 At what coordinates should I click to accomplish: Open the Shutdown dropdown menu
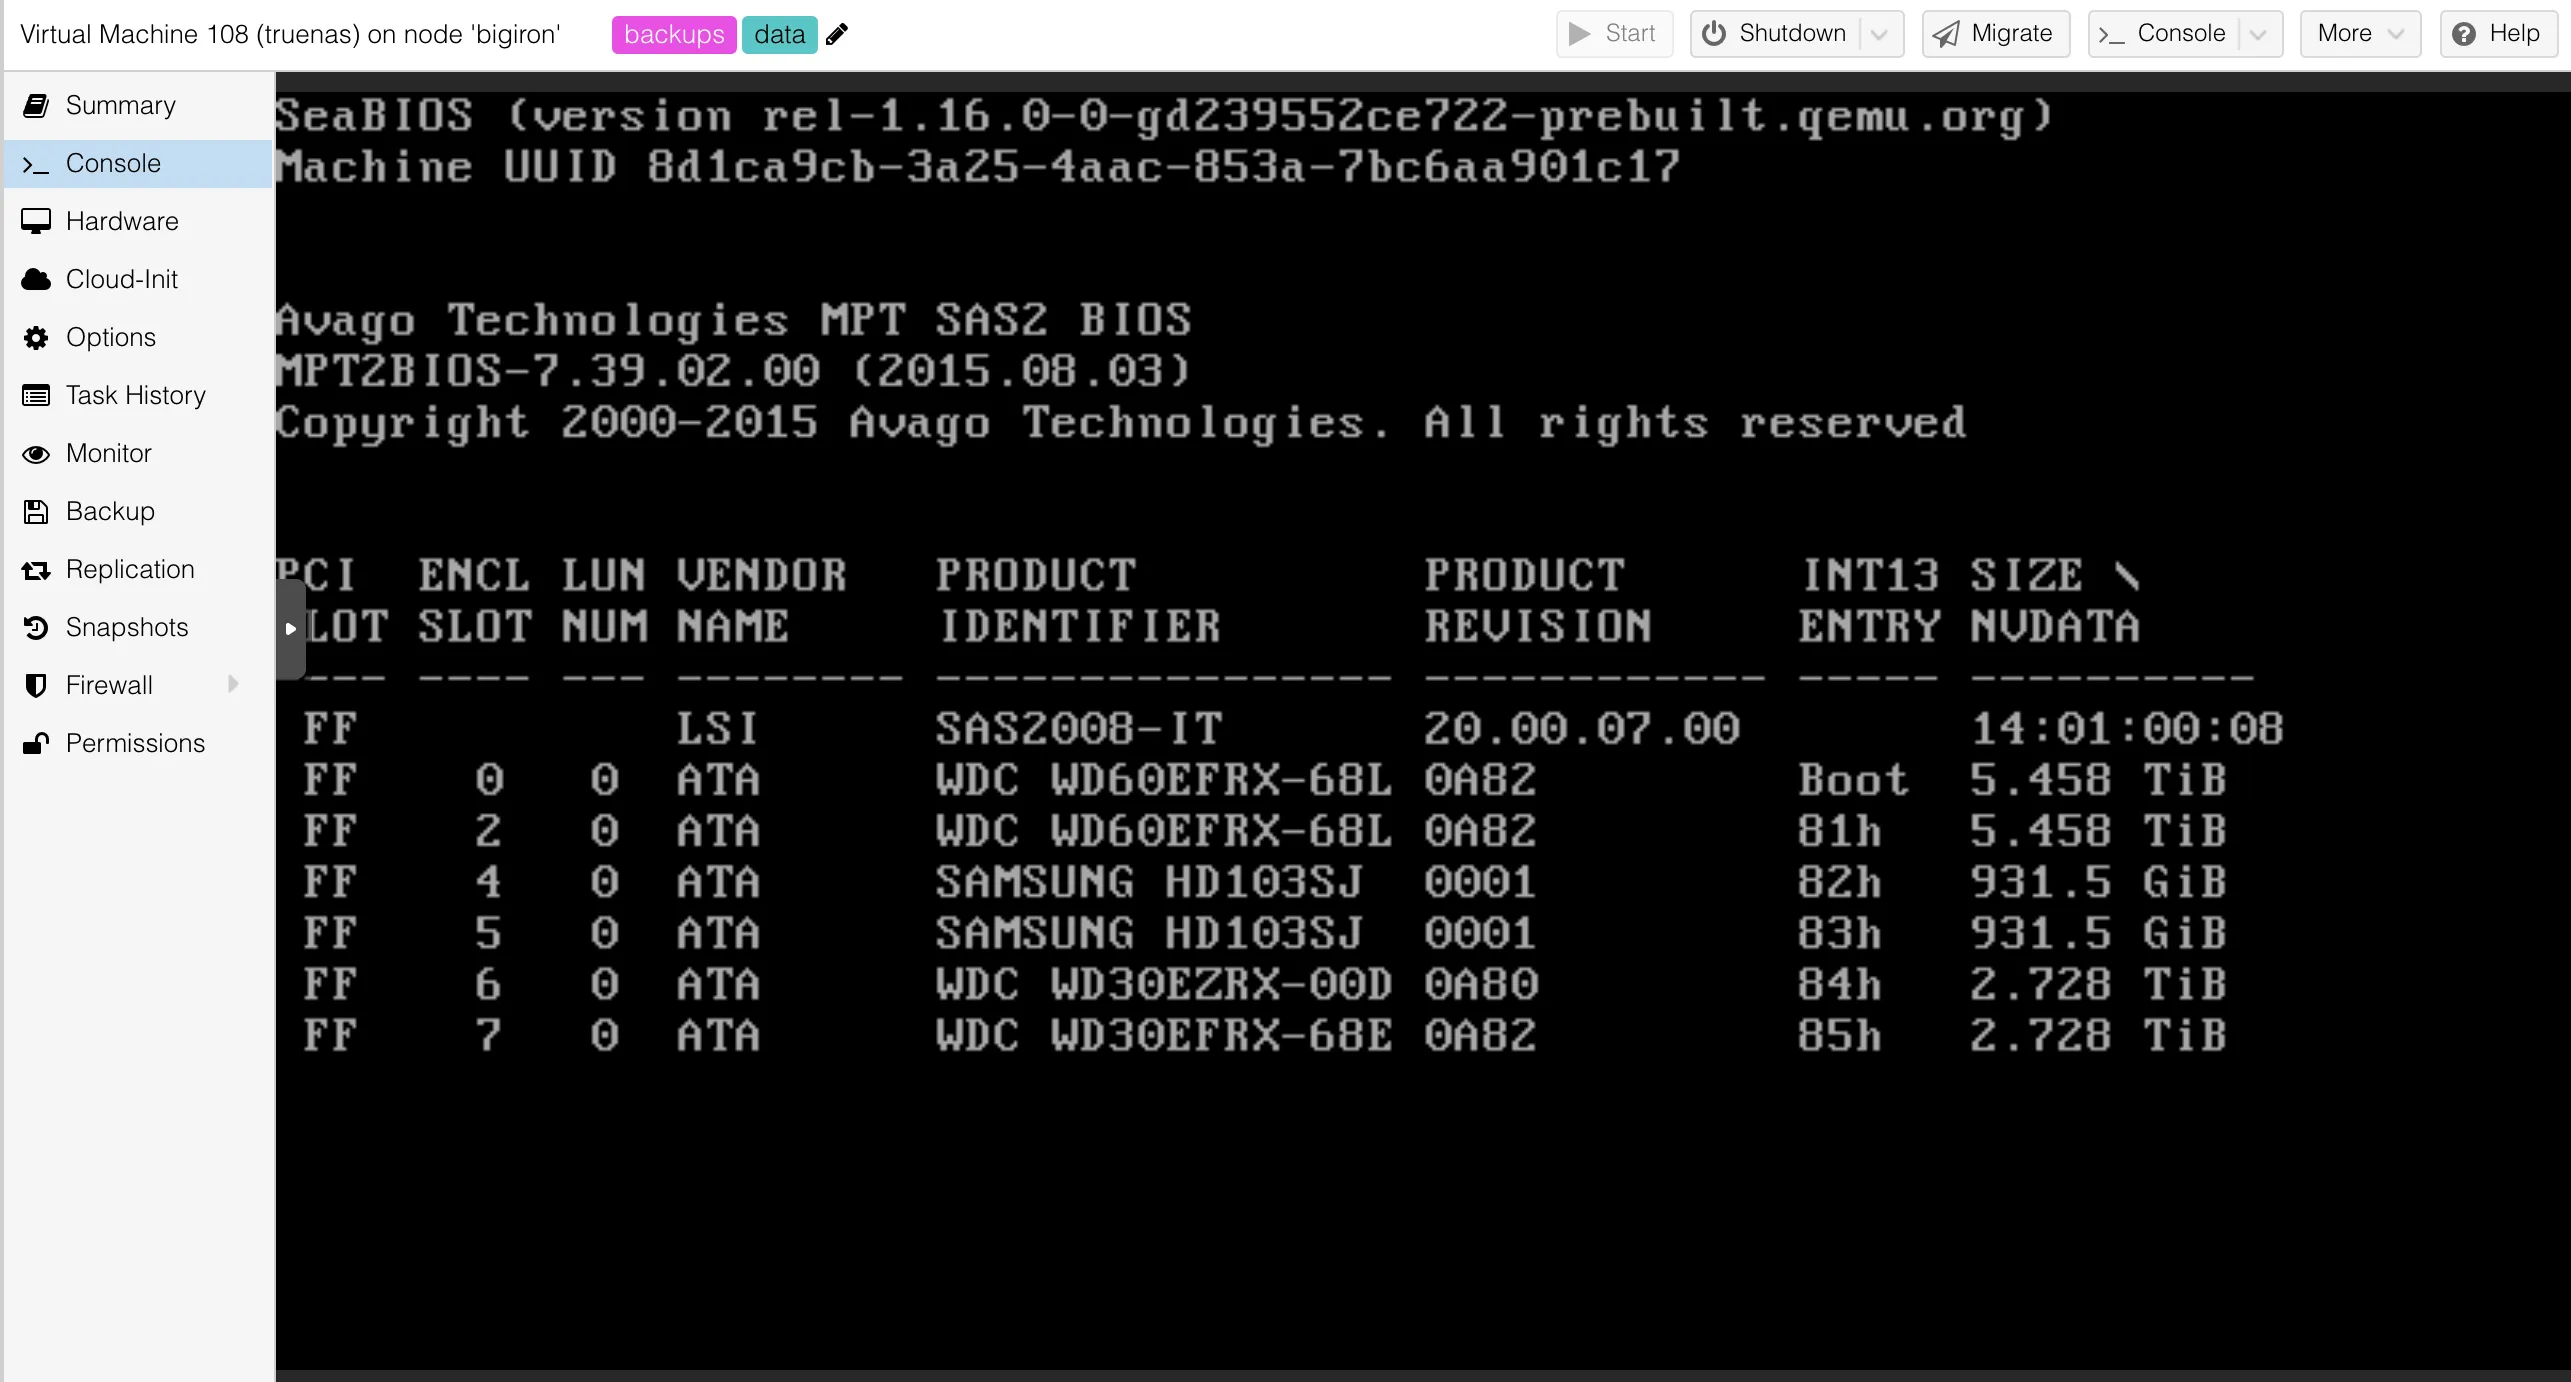click(x=1880, y=34)
